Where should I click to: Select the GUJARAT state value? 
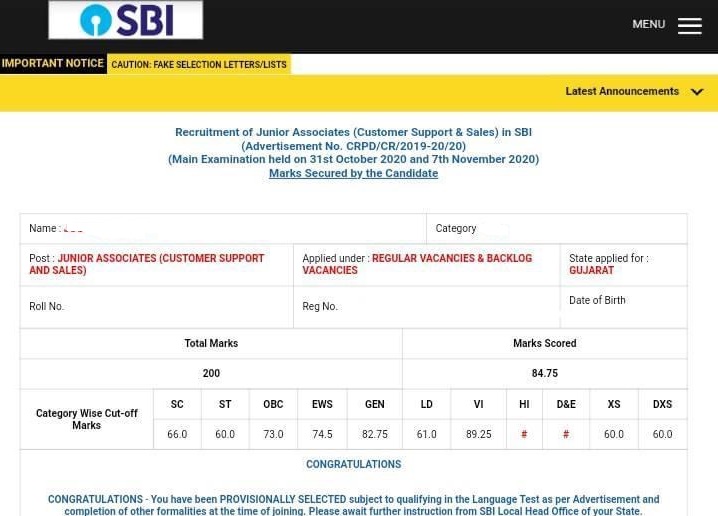click(x=591, y=270)
